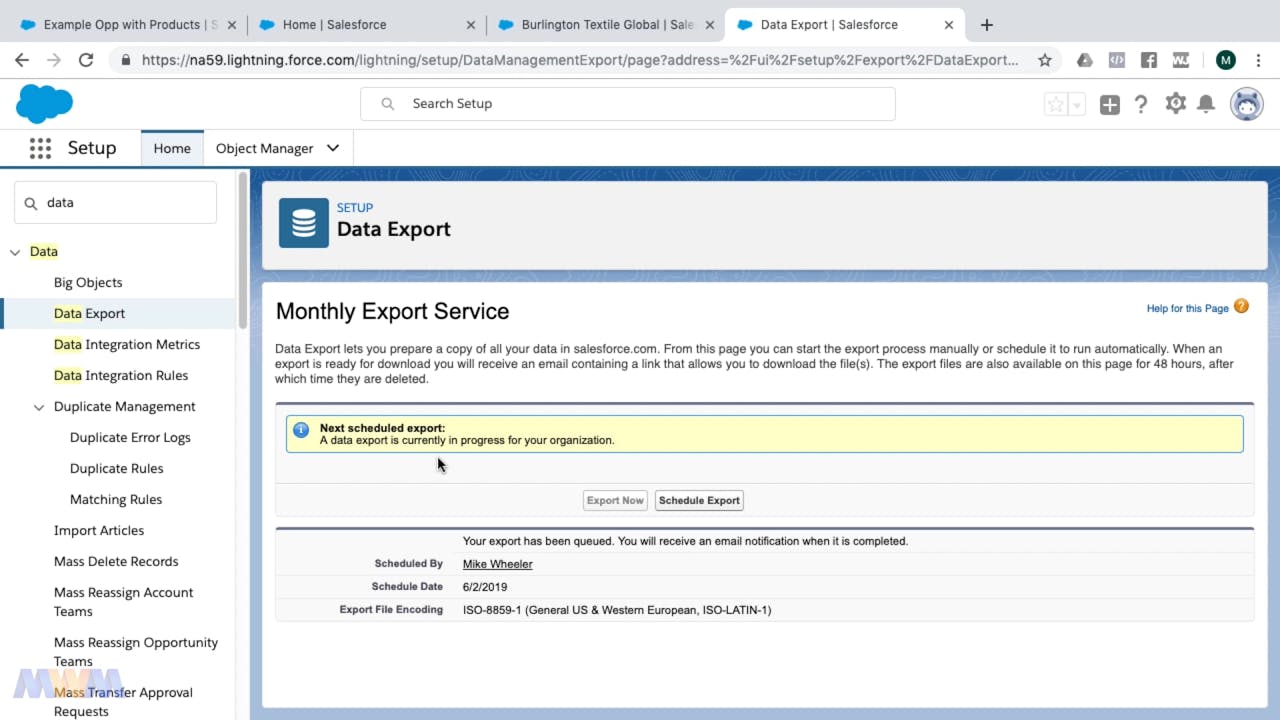Image resolution: width=1280 pixels, height=720 pixels.
Task: Click the Search Setup field
Action: point(628,104)
